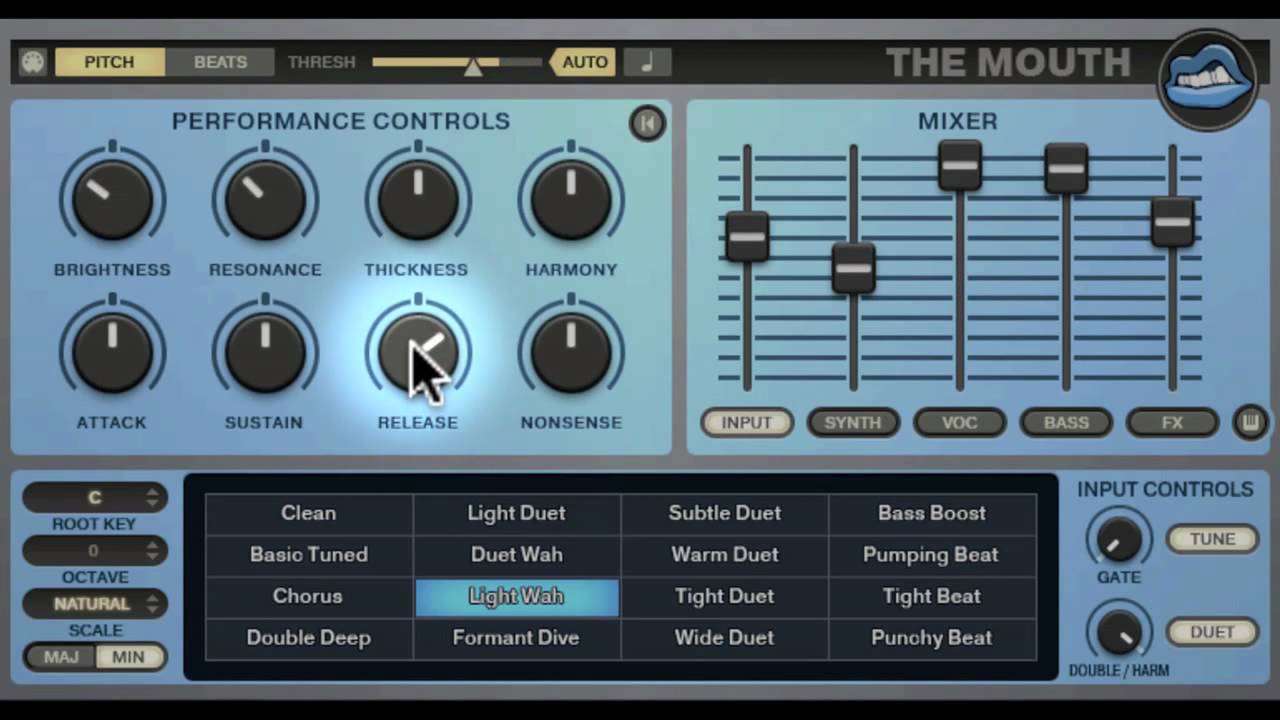Click the blue lips logo icon
1280x720 pixels.
coord(1208,80)
